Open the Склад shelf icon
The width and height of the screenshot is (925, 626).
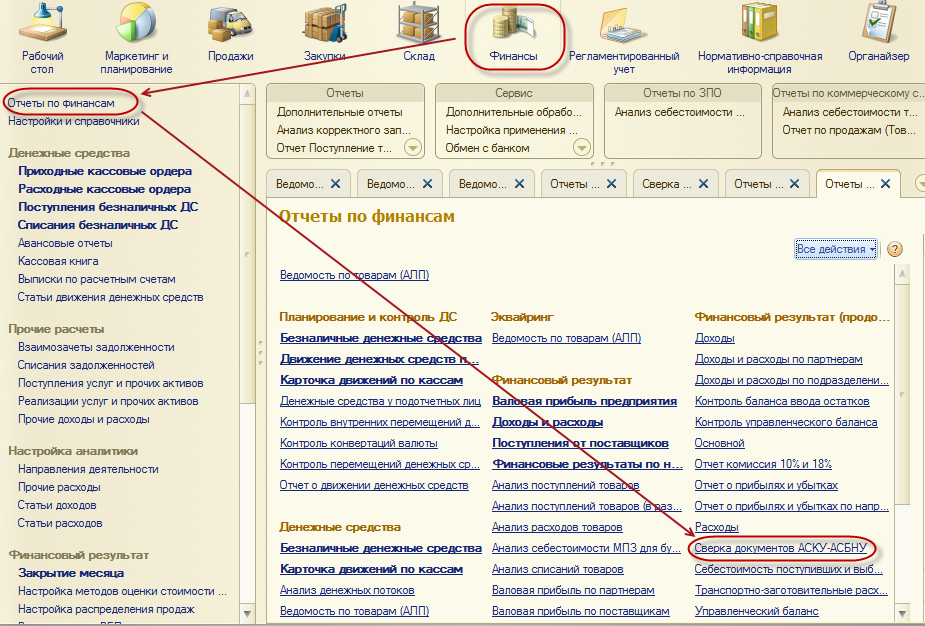coord(419,24)
